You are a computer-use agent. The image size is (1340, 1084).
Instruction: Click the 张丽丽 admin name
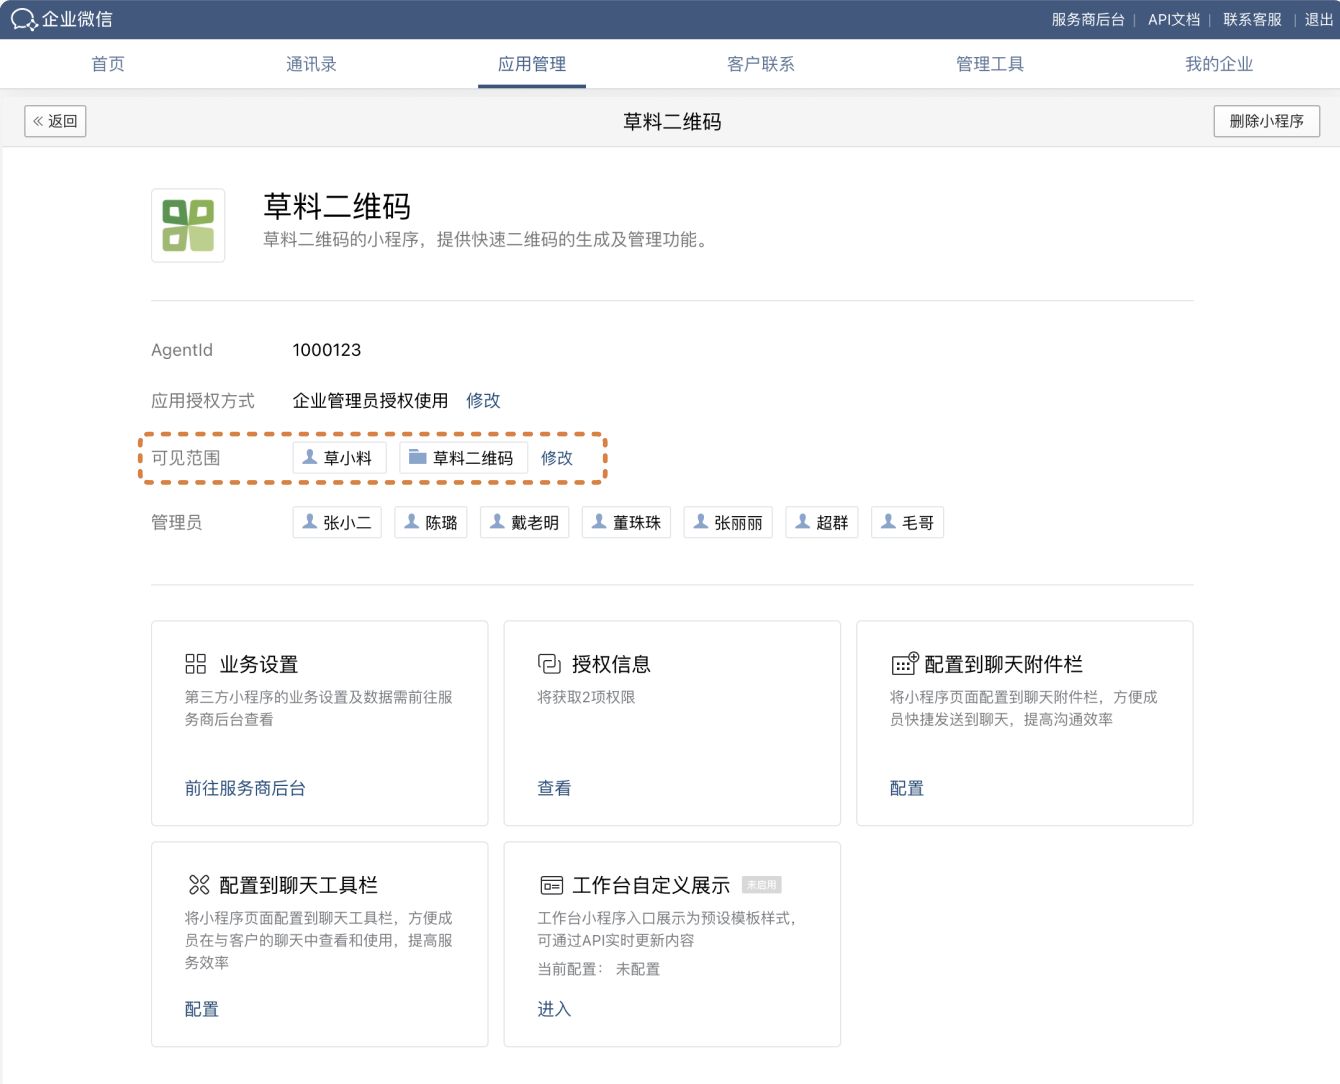point(738,523)
